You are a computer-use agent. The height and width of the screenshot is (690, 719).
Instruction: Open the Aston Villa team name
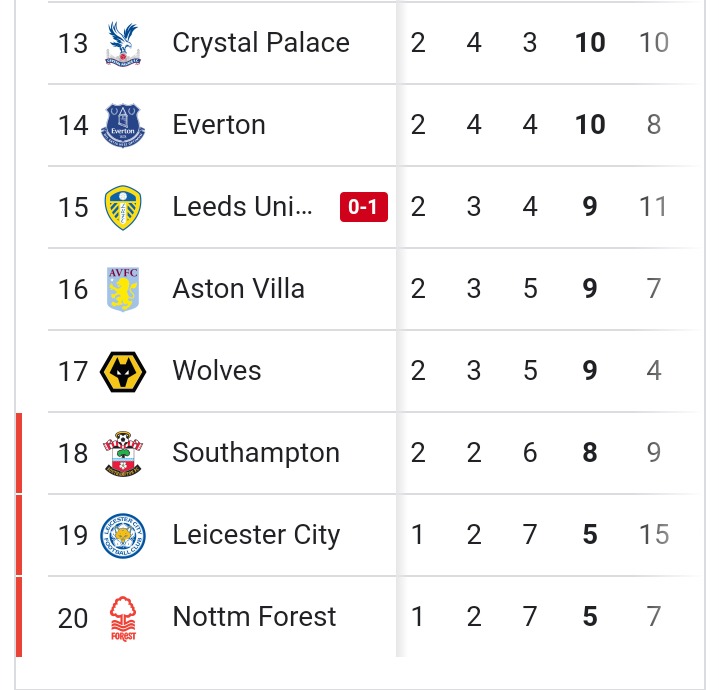[238, 288]
